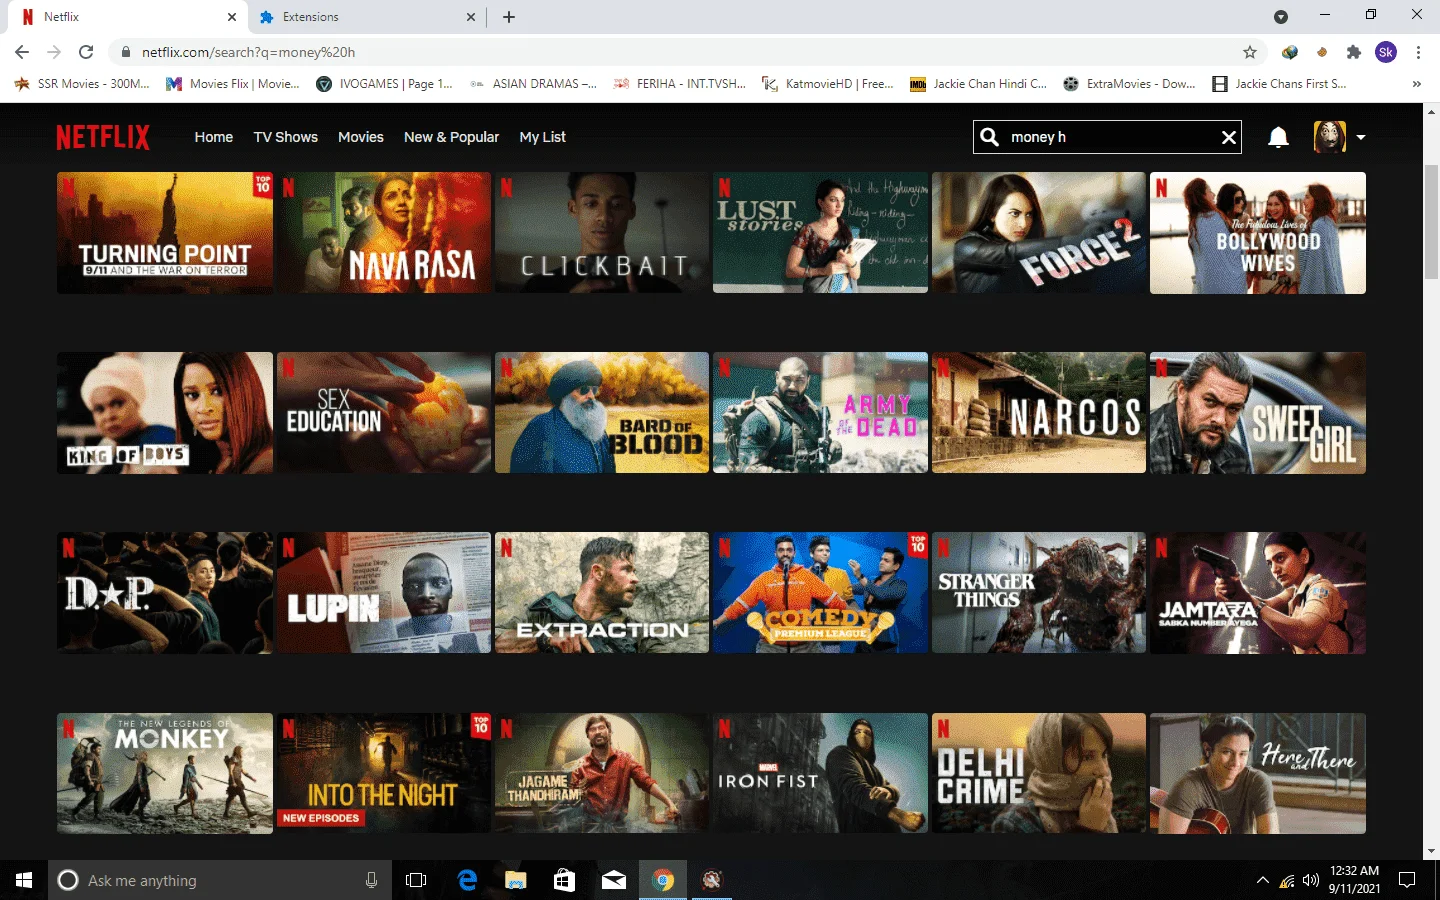This screenshot has height=900, width=1440.
Task: Open the Mail app on the taskbar
Action: (x=614, y=880)
